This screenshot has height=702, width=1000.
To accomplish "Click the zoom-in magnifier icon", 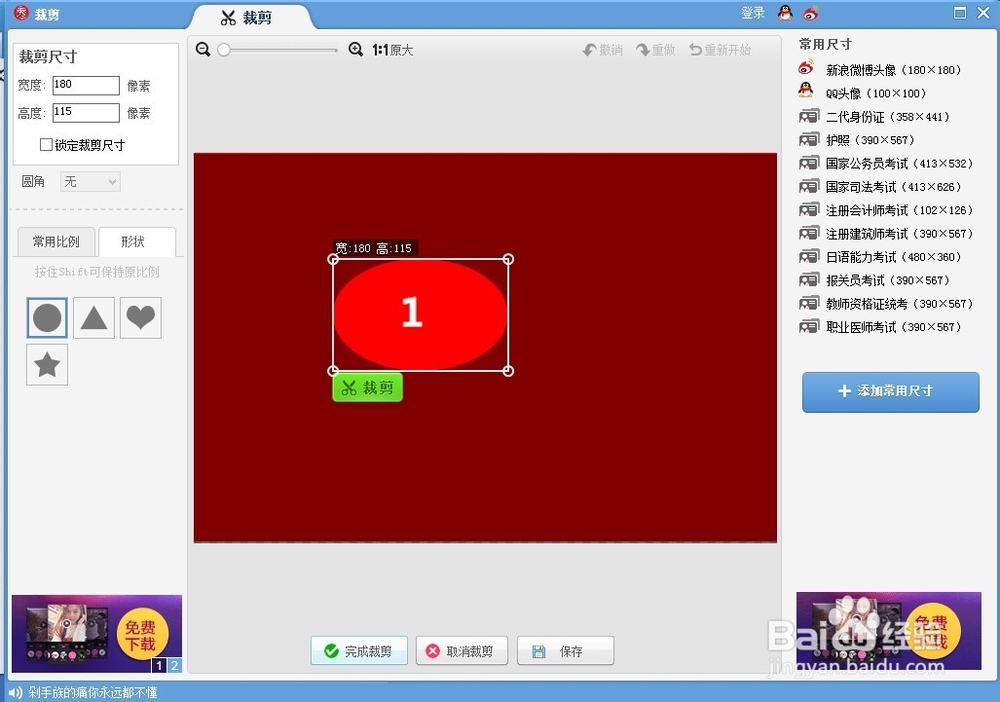I will click(x=356, y=48).
